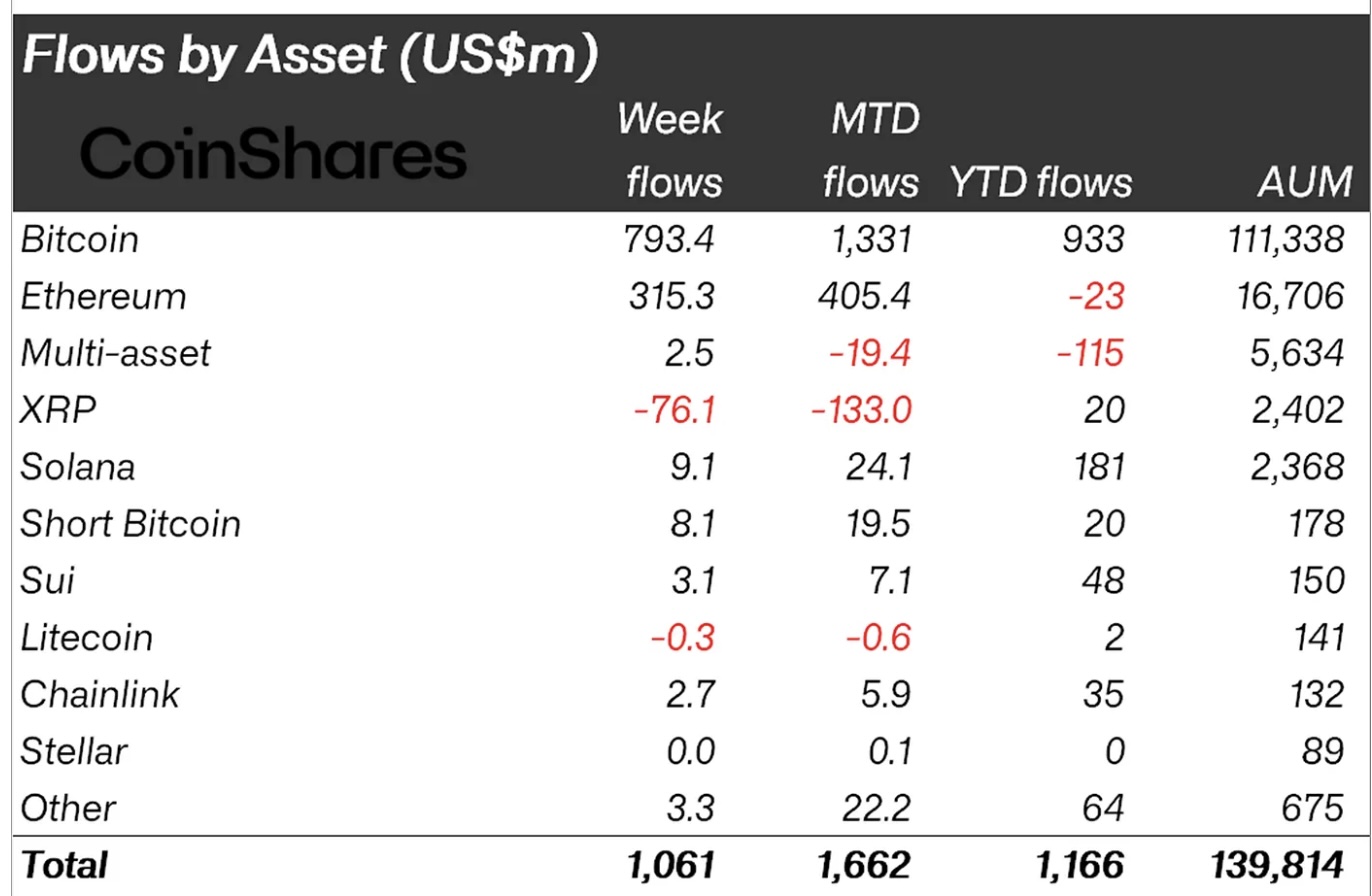Click the Short Bitcoin row label
The width and height of the screenshot is (1372, 896).
(130, 524)
